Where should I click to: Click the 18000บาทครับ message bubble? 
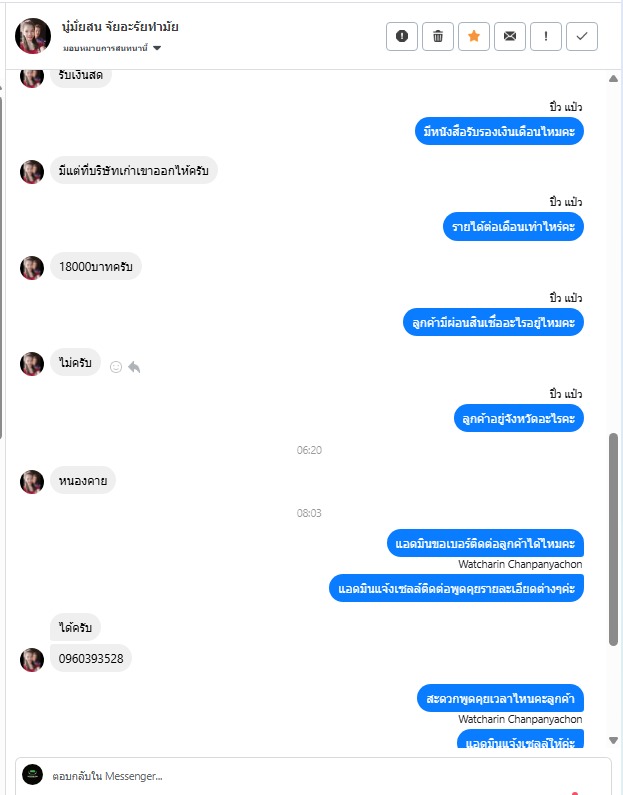pos(95,266)
